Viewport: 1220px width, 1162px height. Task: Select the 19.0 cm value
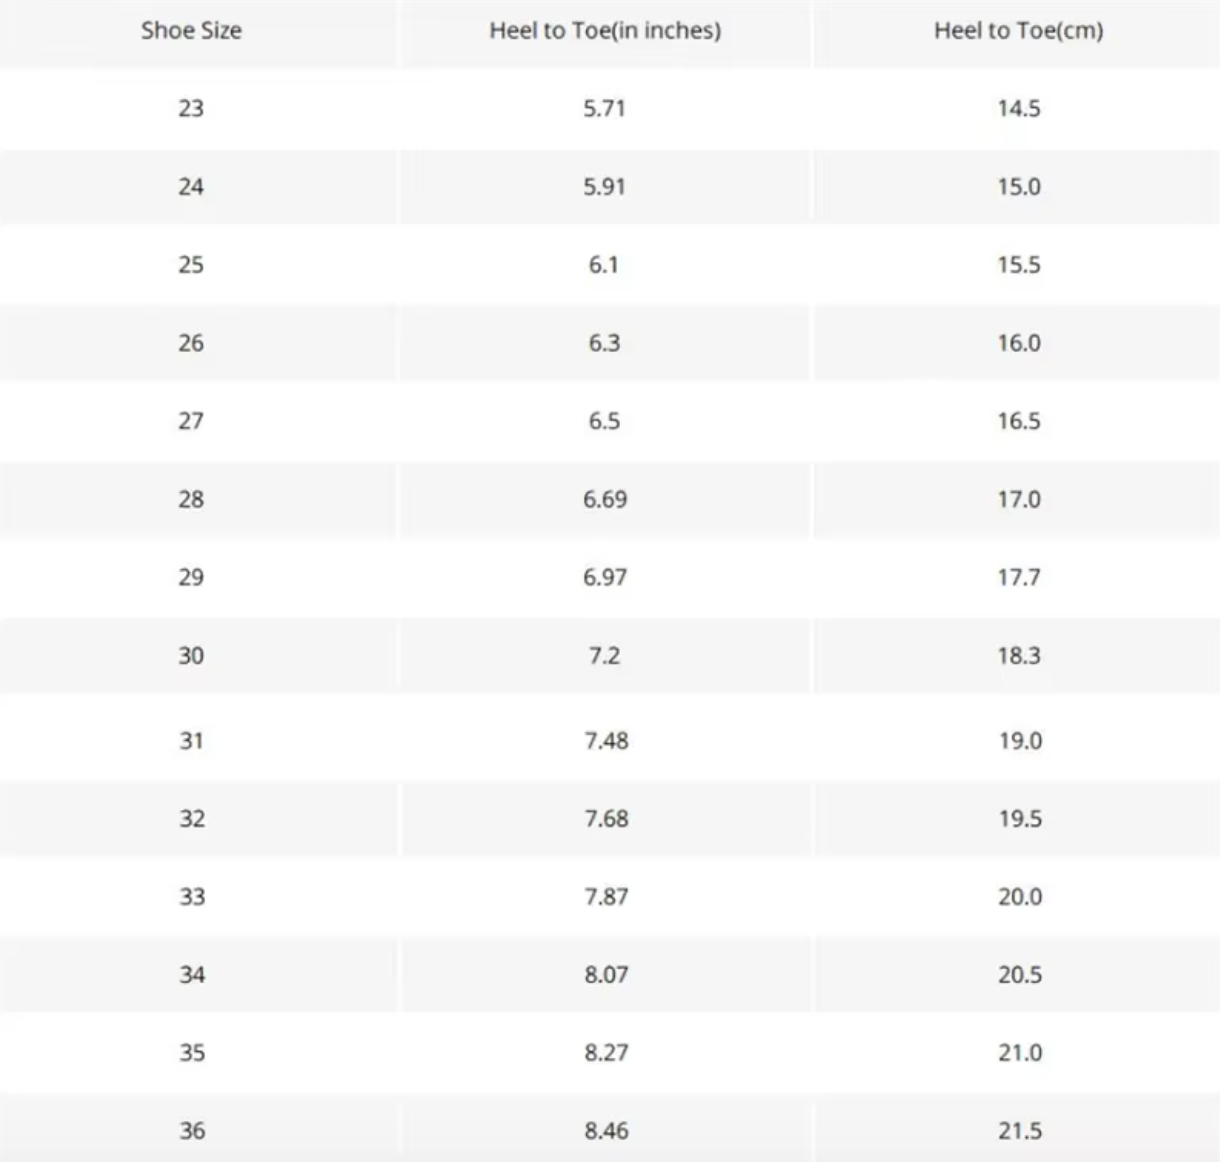coord(1019,741)
